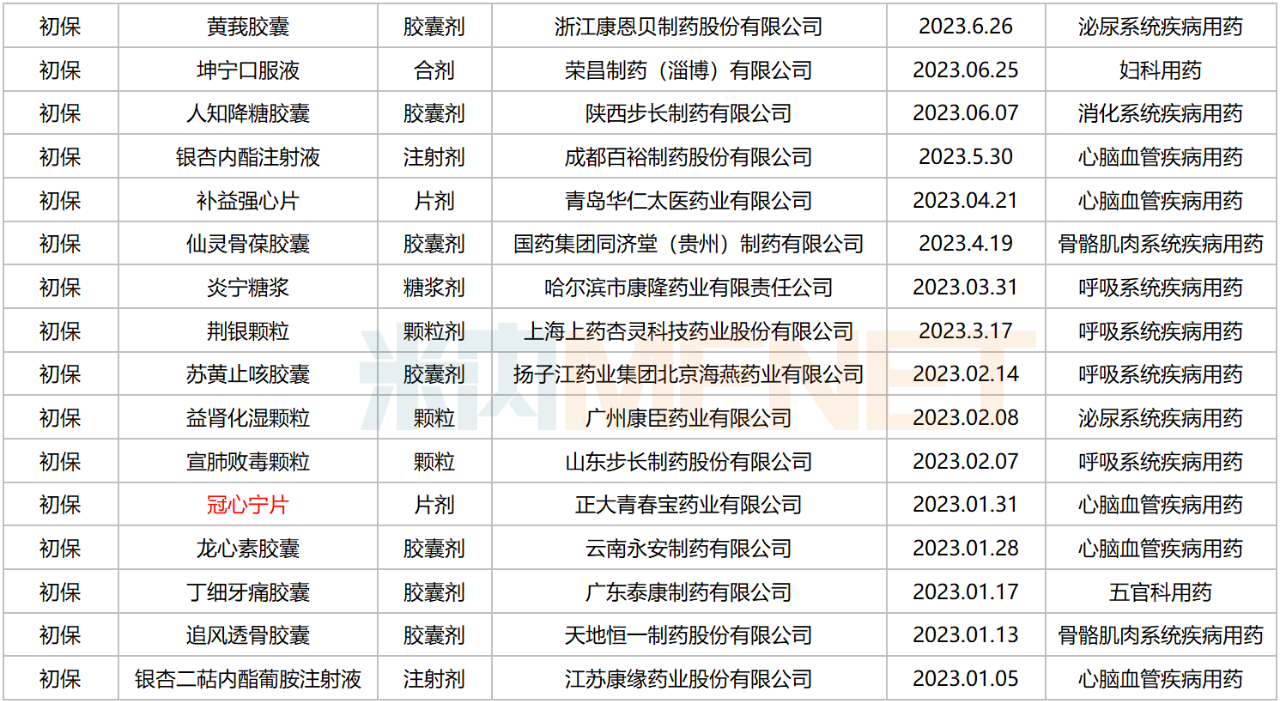Select 呼吸系统疾病用药 in 炎宁糖浆 row
The height and width of the screenshot is (701, 1280).
(x=1161, y=288)
